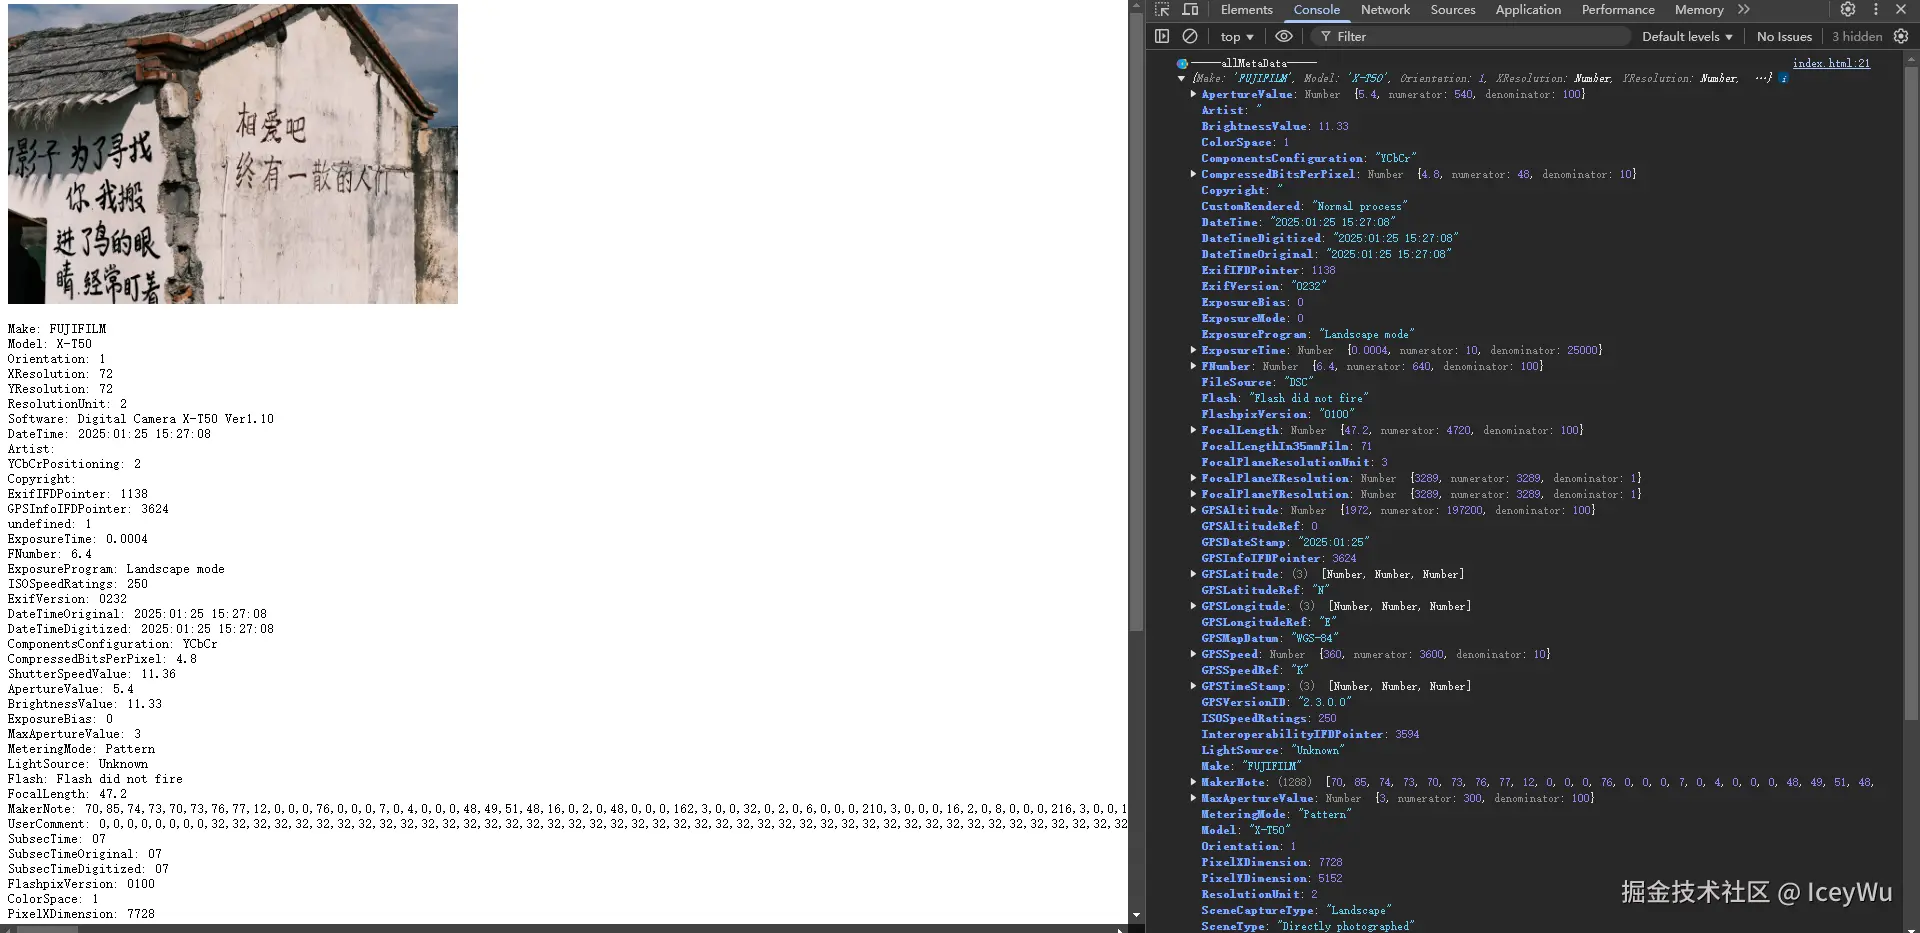Open the Network tab

pos(1385,10)
